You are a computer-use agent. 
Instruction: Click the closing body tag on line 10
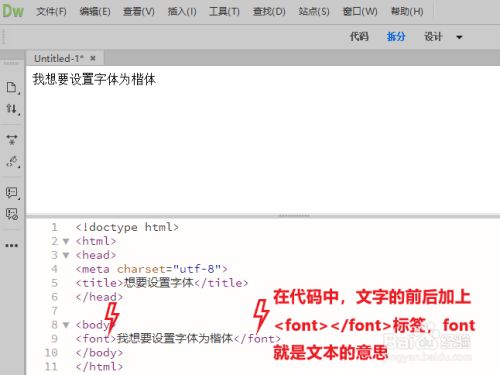tap(99, 353)
